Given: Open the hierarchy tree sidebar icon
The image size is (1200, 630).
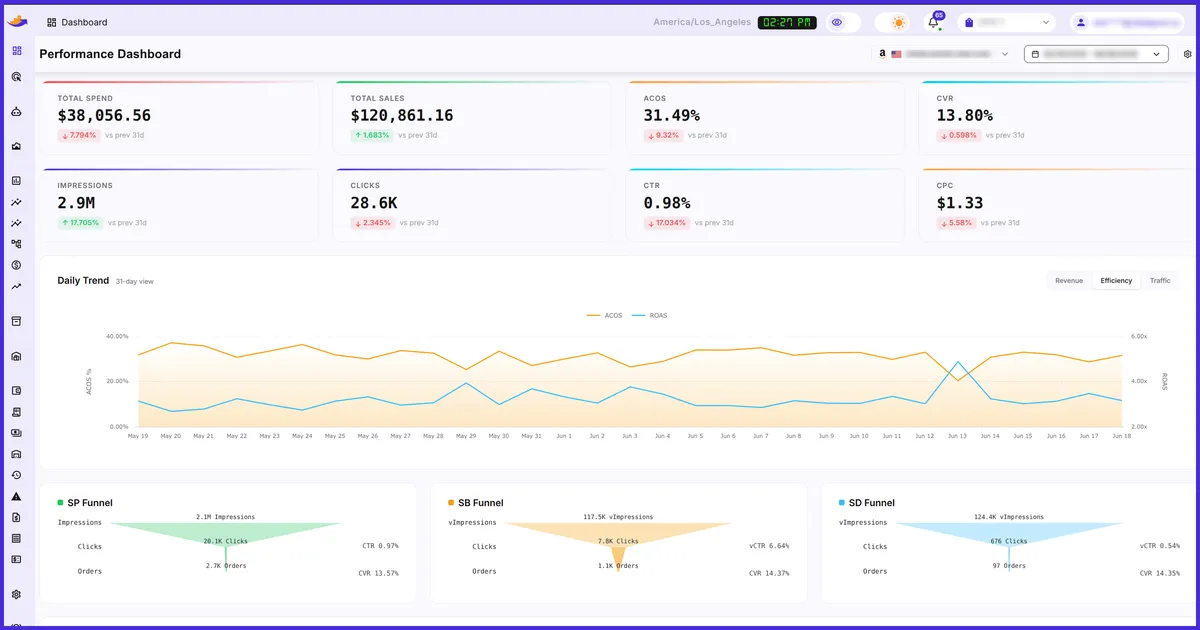Looking at the screenshot, I should pyautogui.click(x=16, y=244).
